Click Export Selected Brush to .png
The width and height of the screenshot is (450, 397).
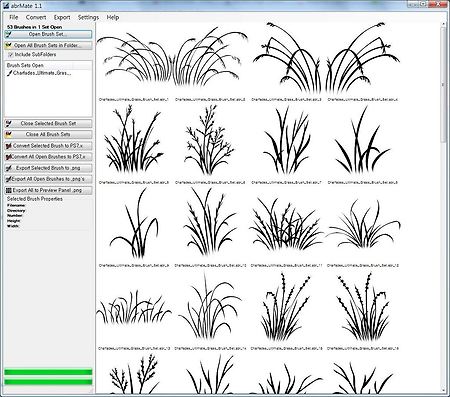pos(48,168)
